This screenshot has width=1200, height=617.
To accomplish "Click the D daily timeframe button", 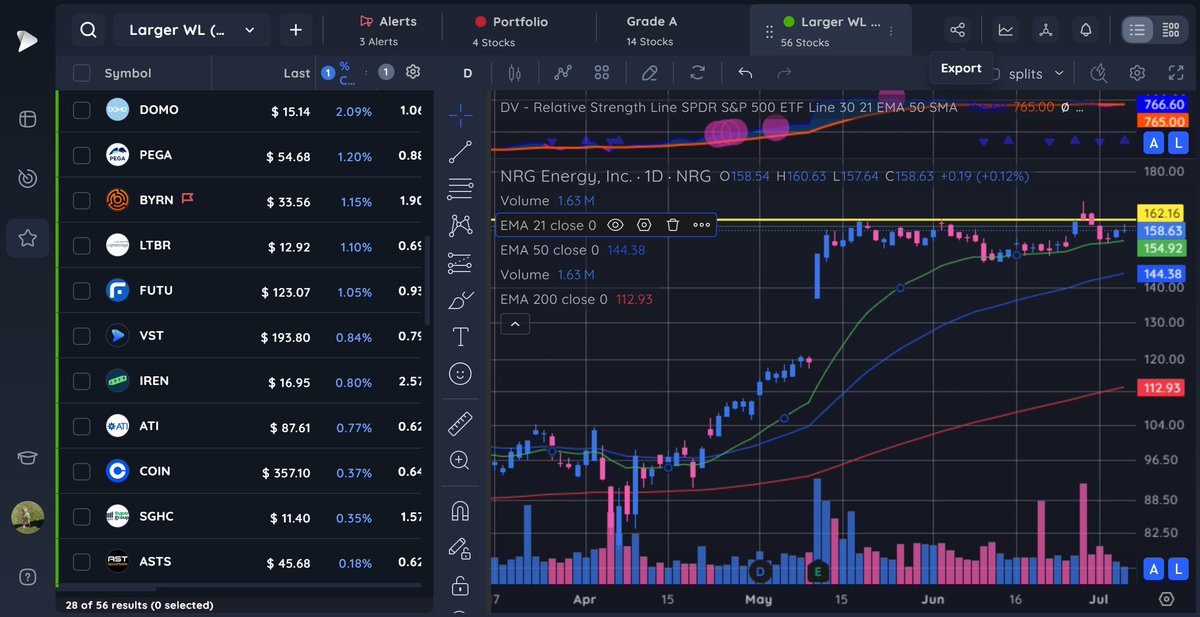I will pos(467,73).
